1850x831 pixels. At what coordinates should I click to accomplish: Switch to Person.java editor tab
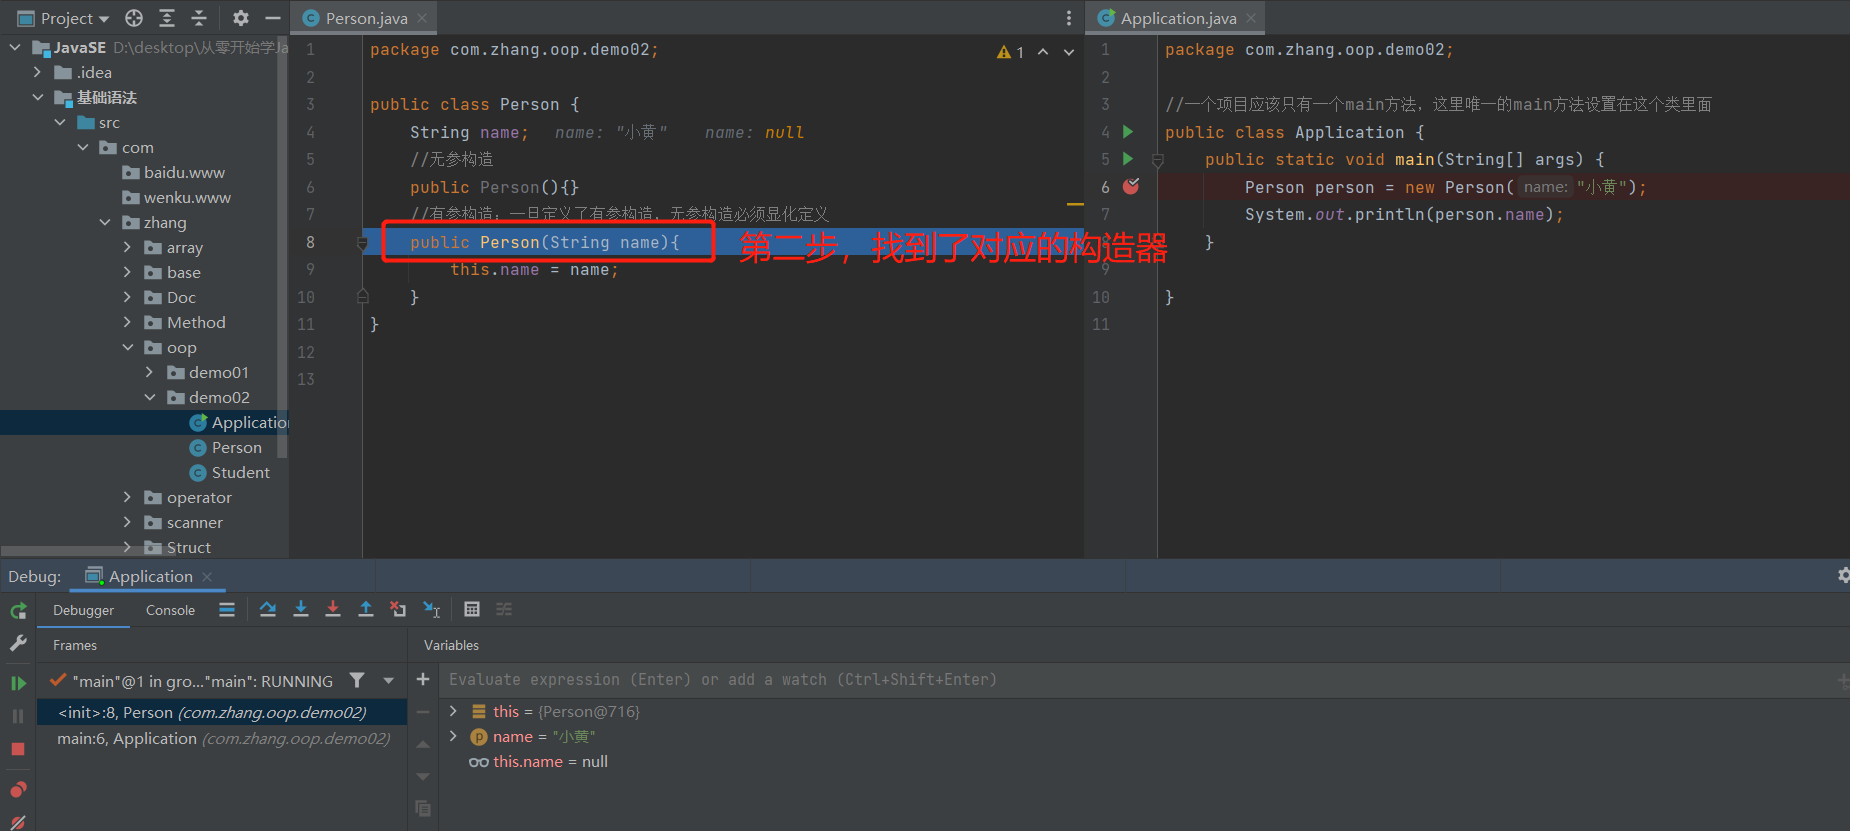coord(365,18)
